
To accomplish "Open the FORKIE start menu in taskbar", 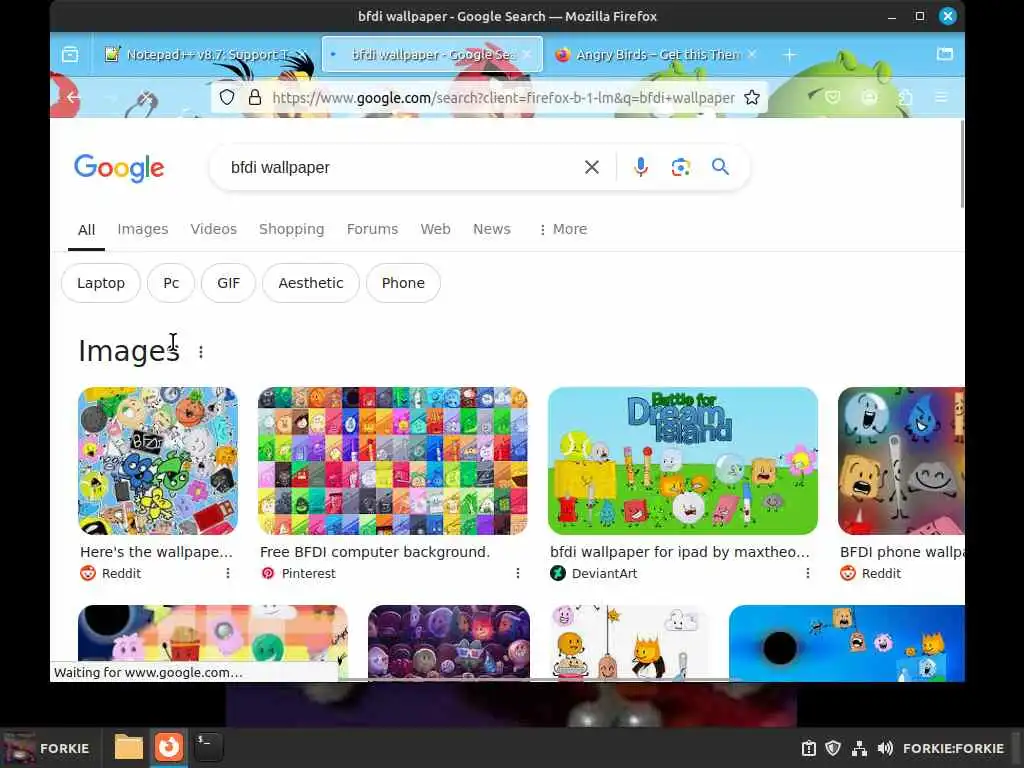I will click(46, 748).
